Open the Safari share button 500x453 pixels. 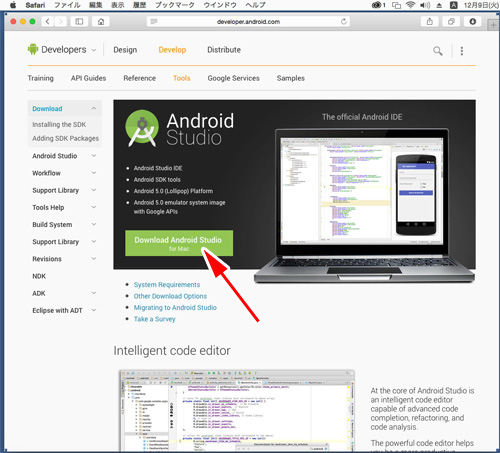[430, 22]
